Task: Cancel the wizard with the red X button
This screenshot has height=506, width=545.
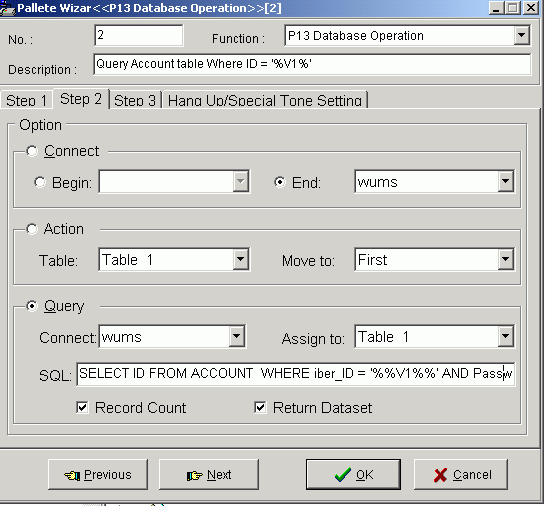Action: (461, 474)
